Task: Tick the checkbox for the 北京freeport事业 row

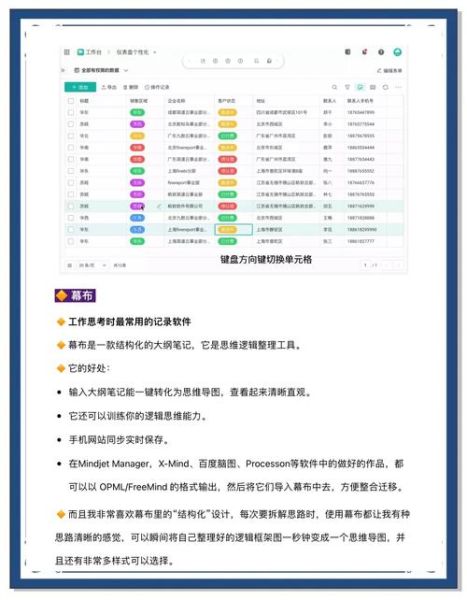Action: 71,147
